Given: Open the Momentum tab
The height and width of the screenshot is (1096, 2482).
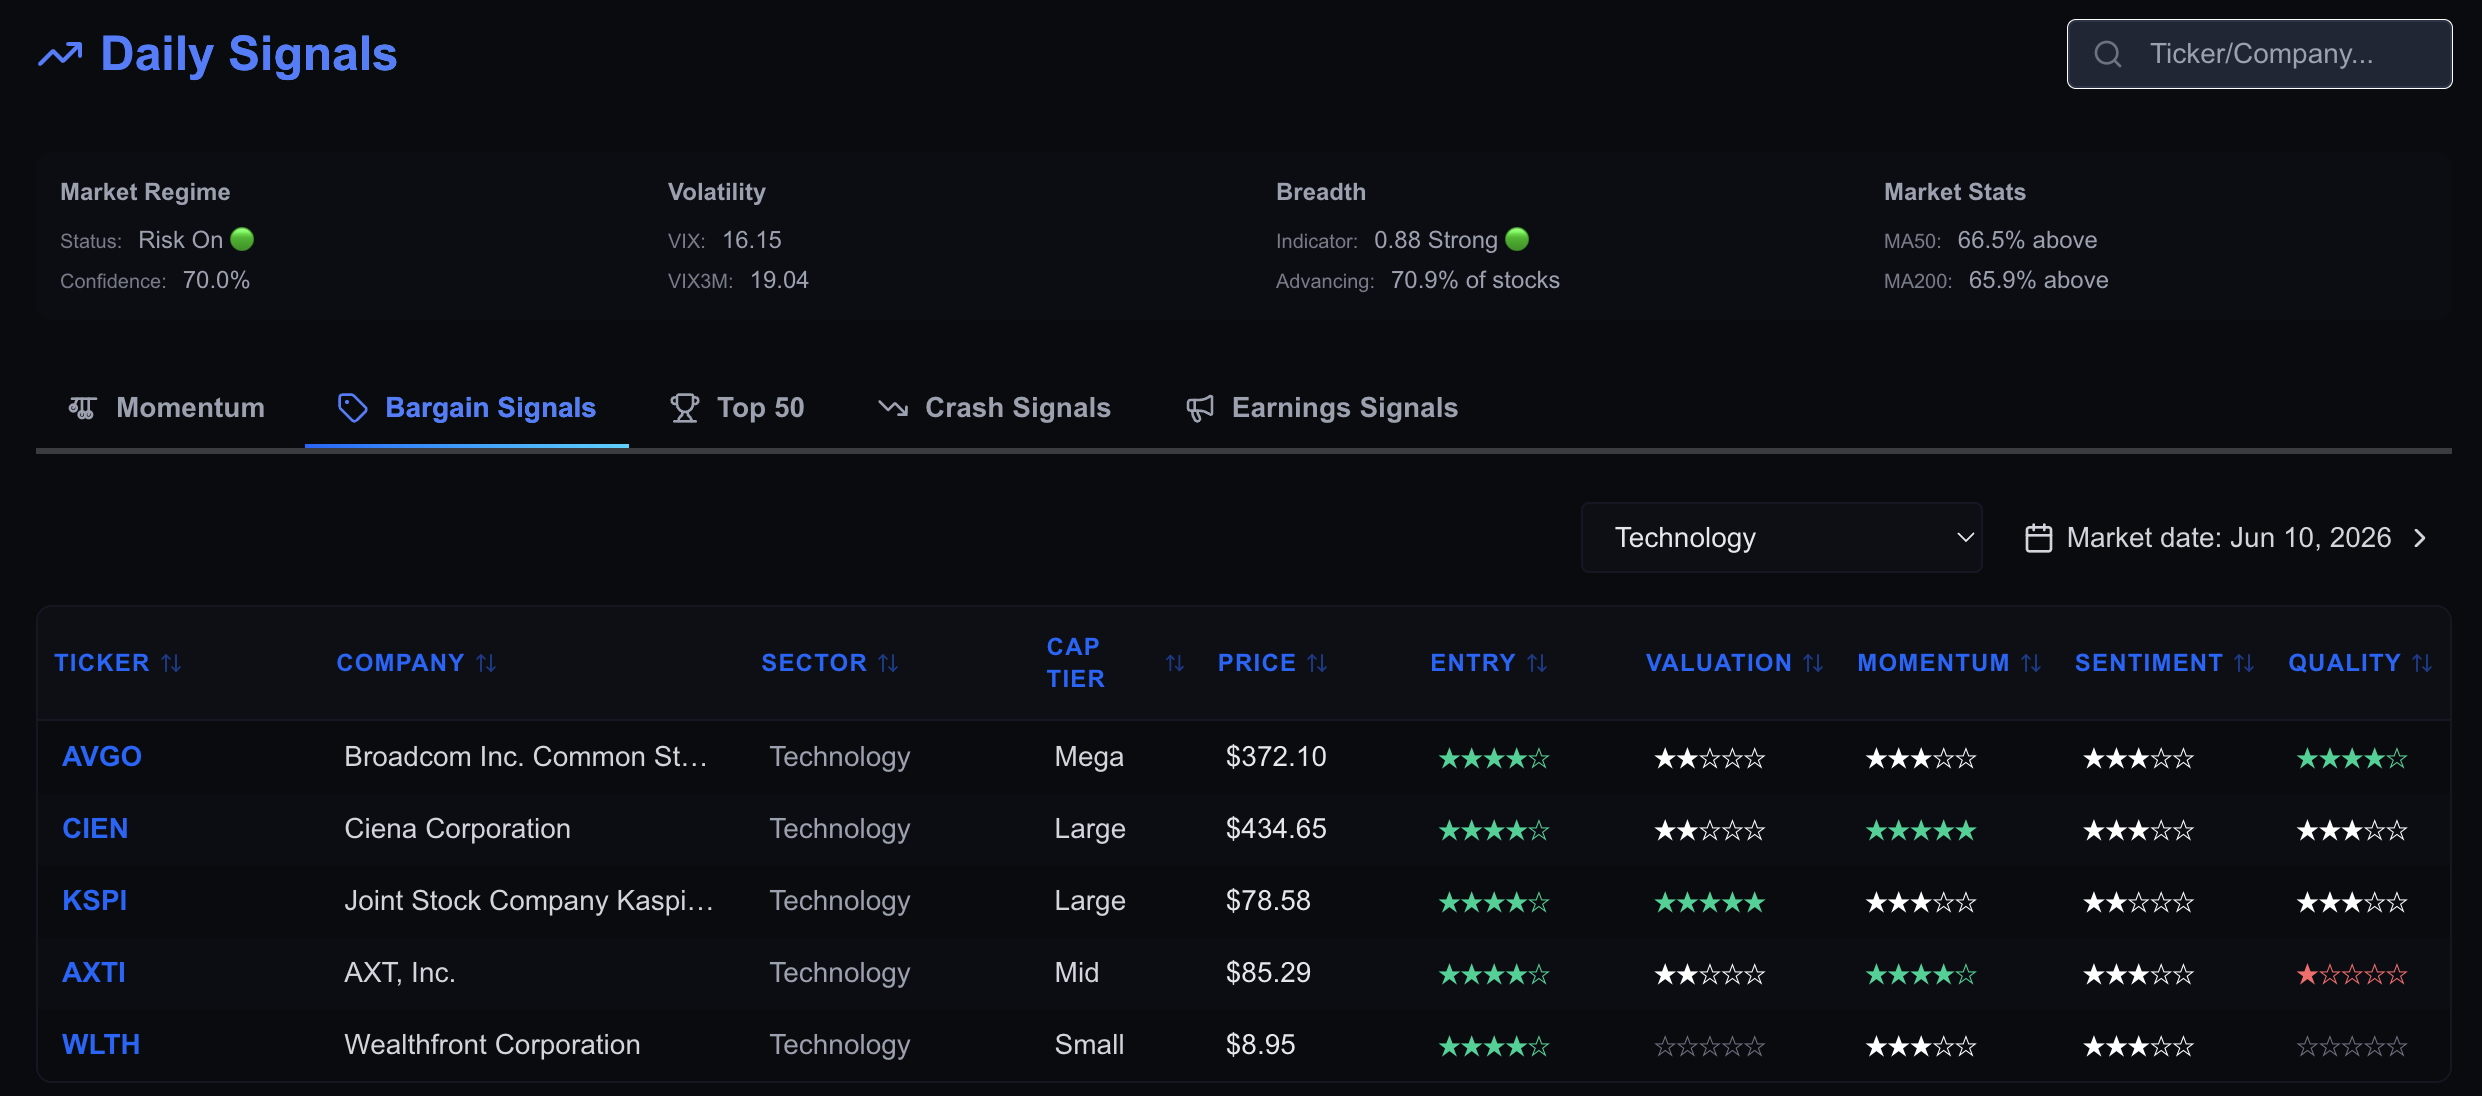Looking at the screenshot, I should (166, 408).
